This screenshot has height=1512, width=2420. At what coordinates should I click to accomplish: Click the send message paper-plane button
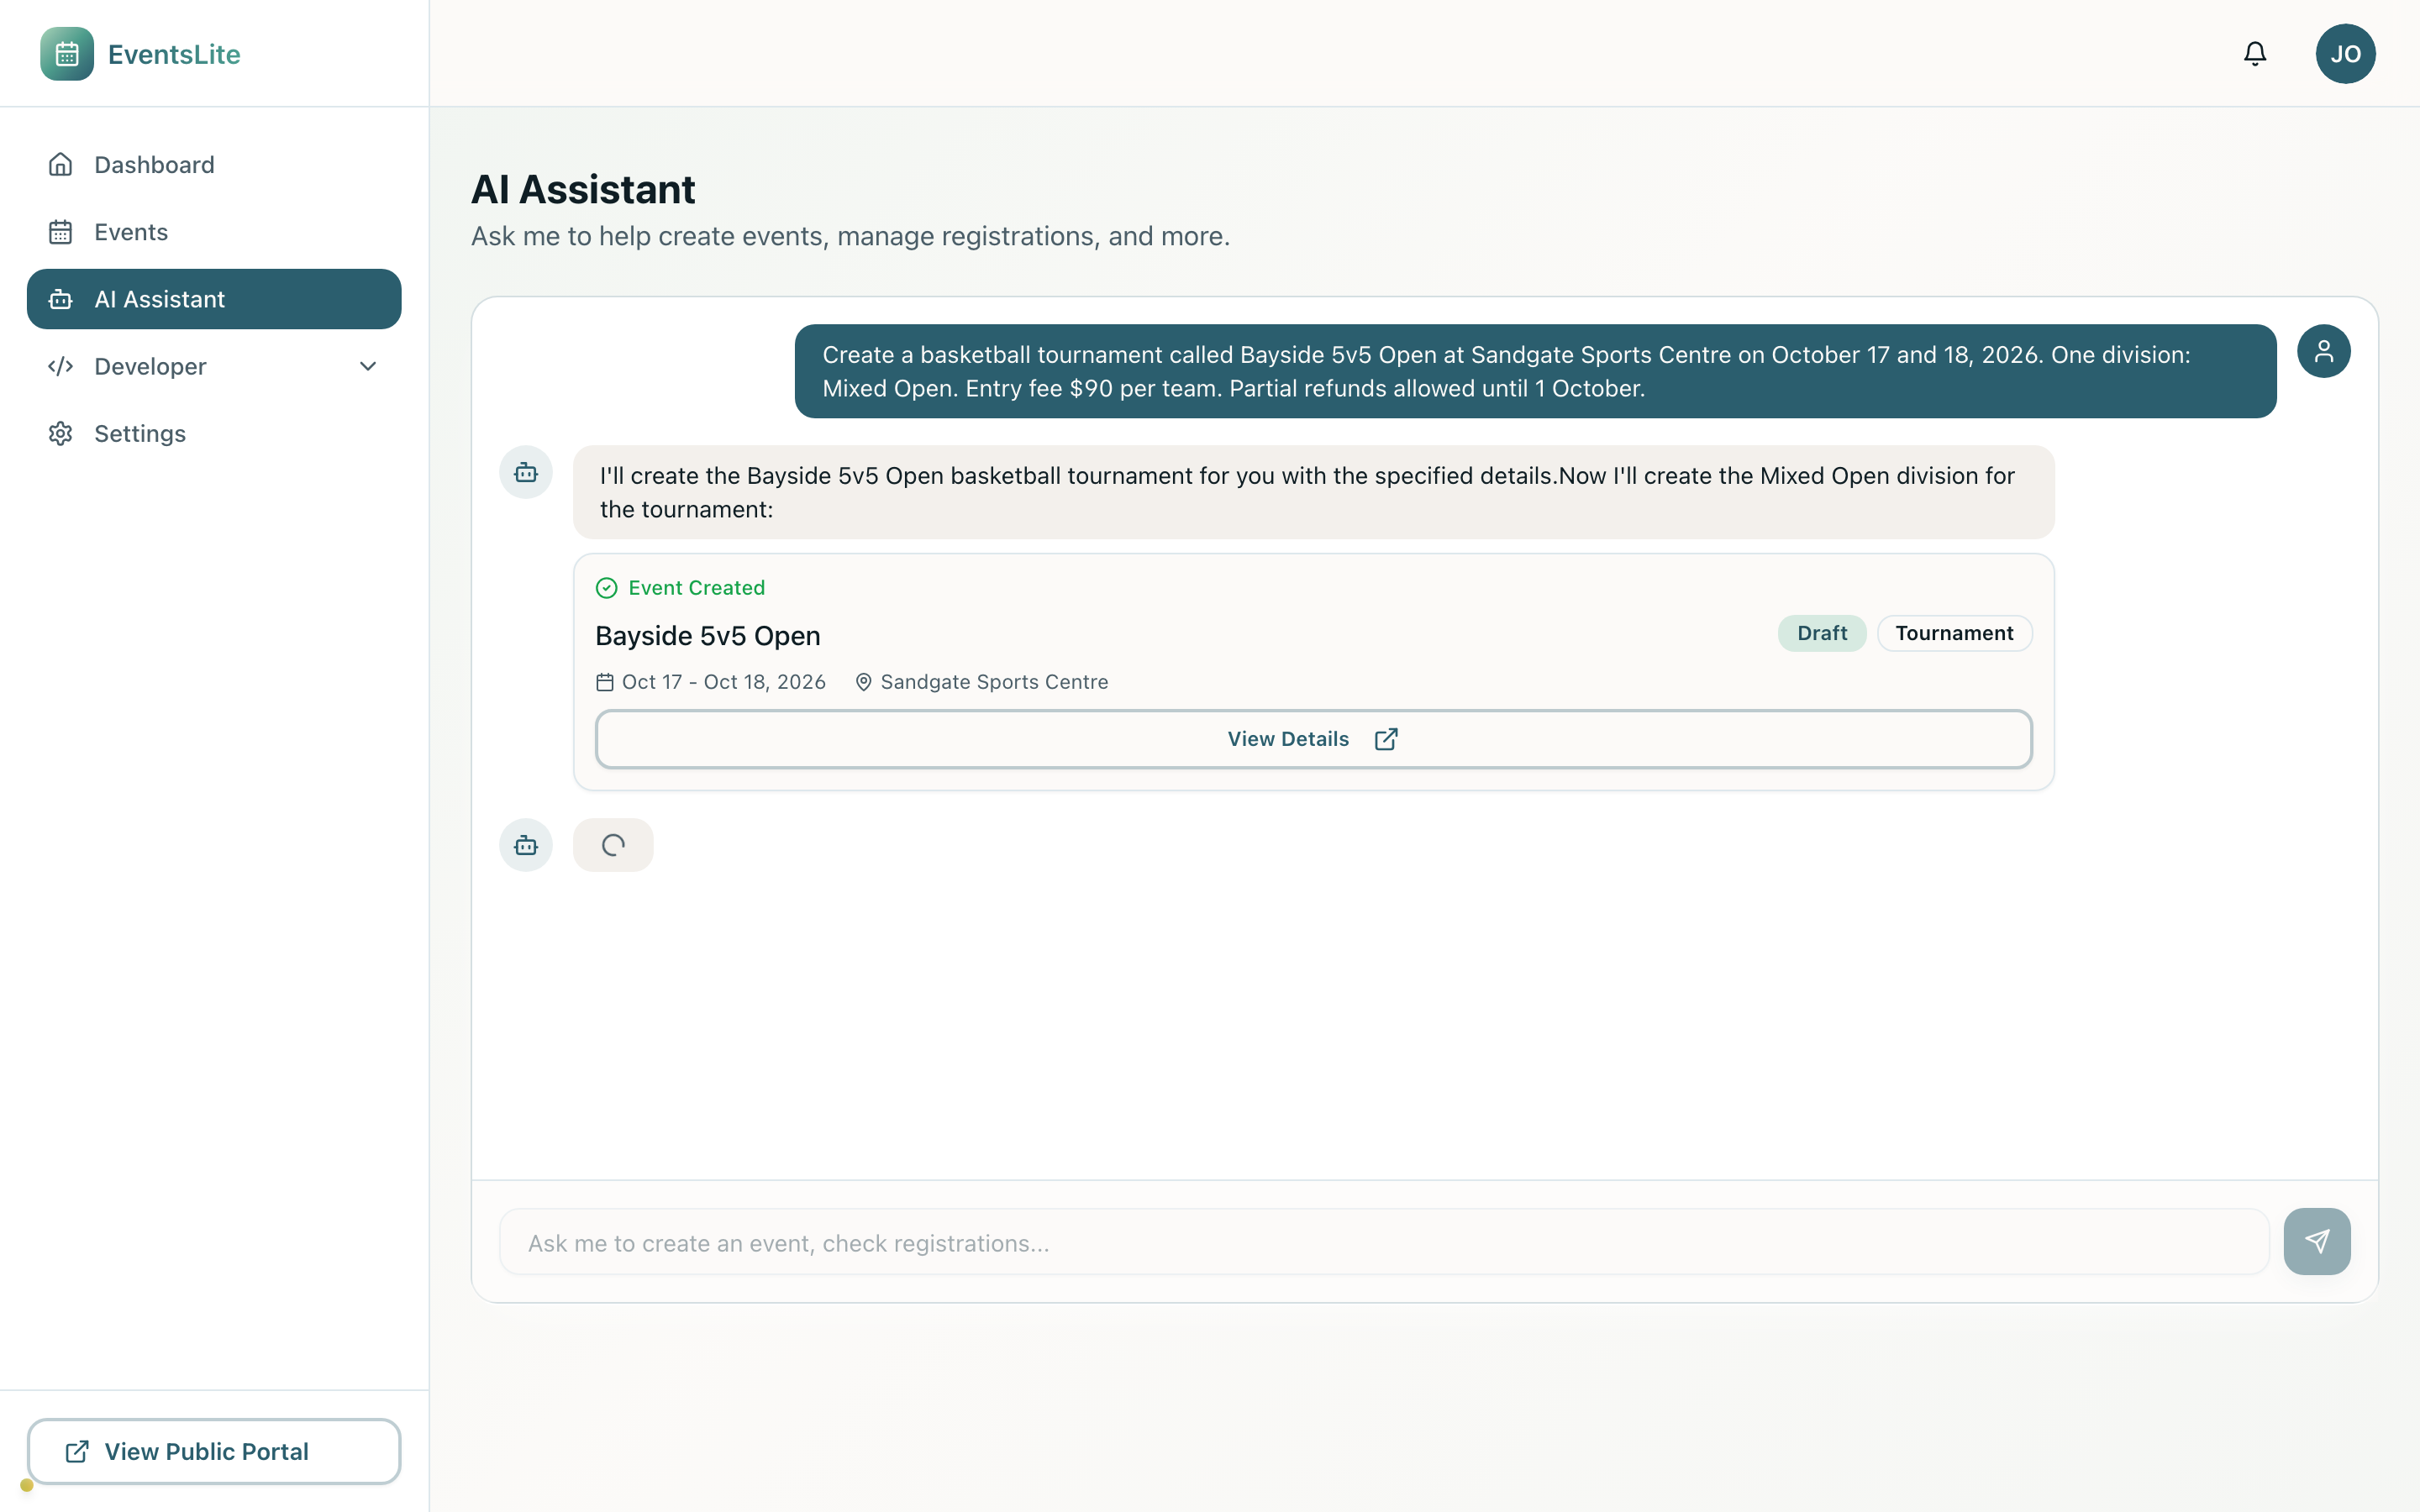coord(2317,1242)
